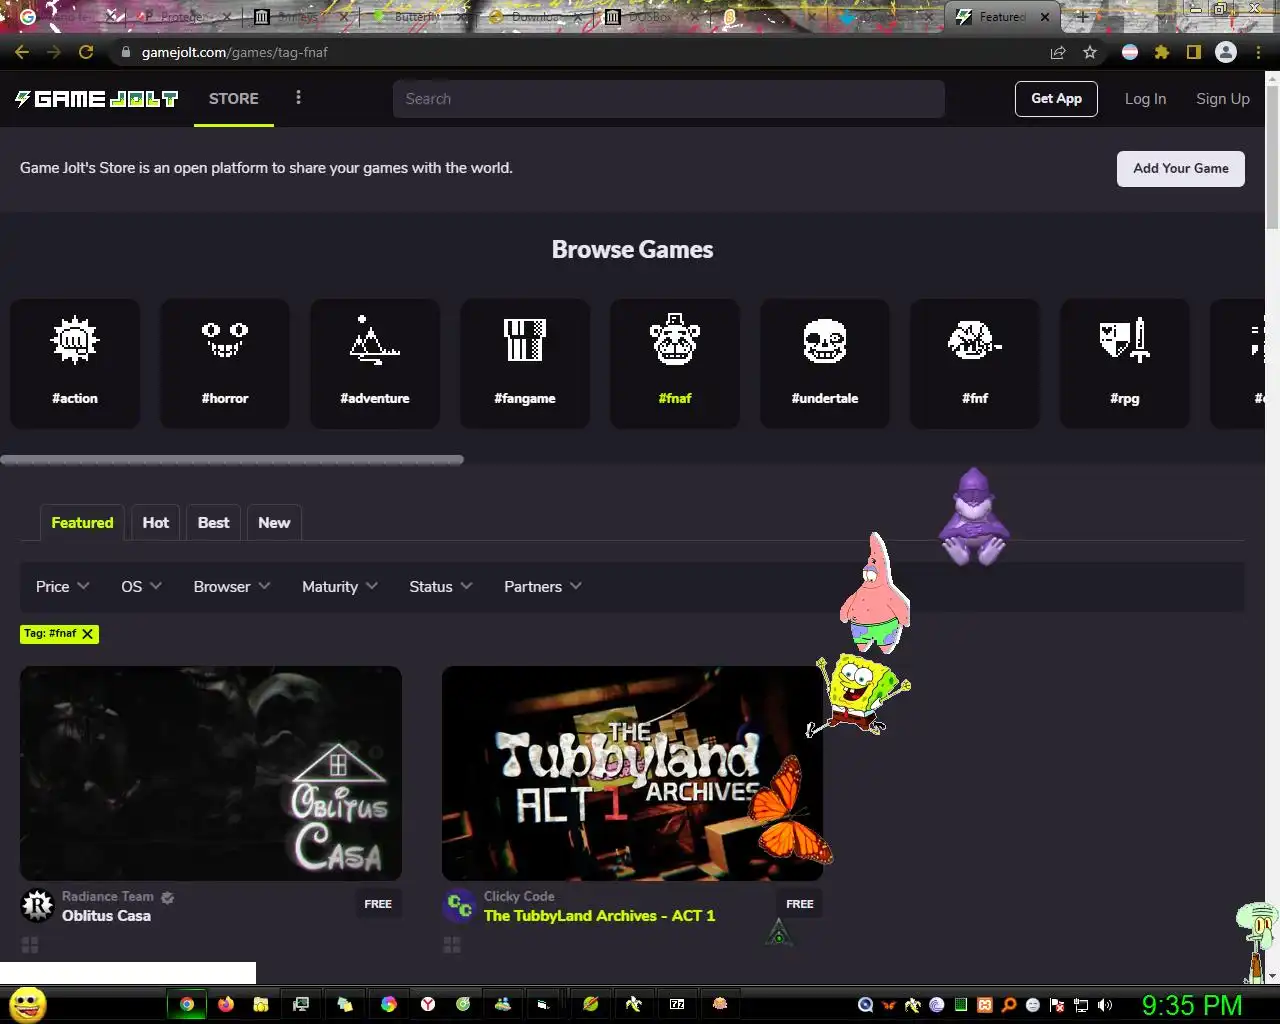Click the FREE badge on Oblitus Casa
The height and width of the screenshot is (1024, 1280).
click(378, 904)
